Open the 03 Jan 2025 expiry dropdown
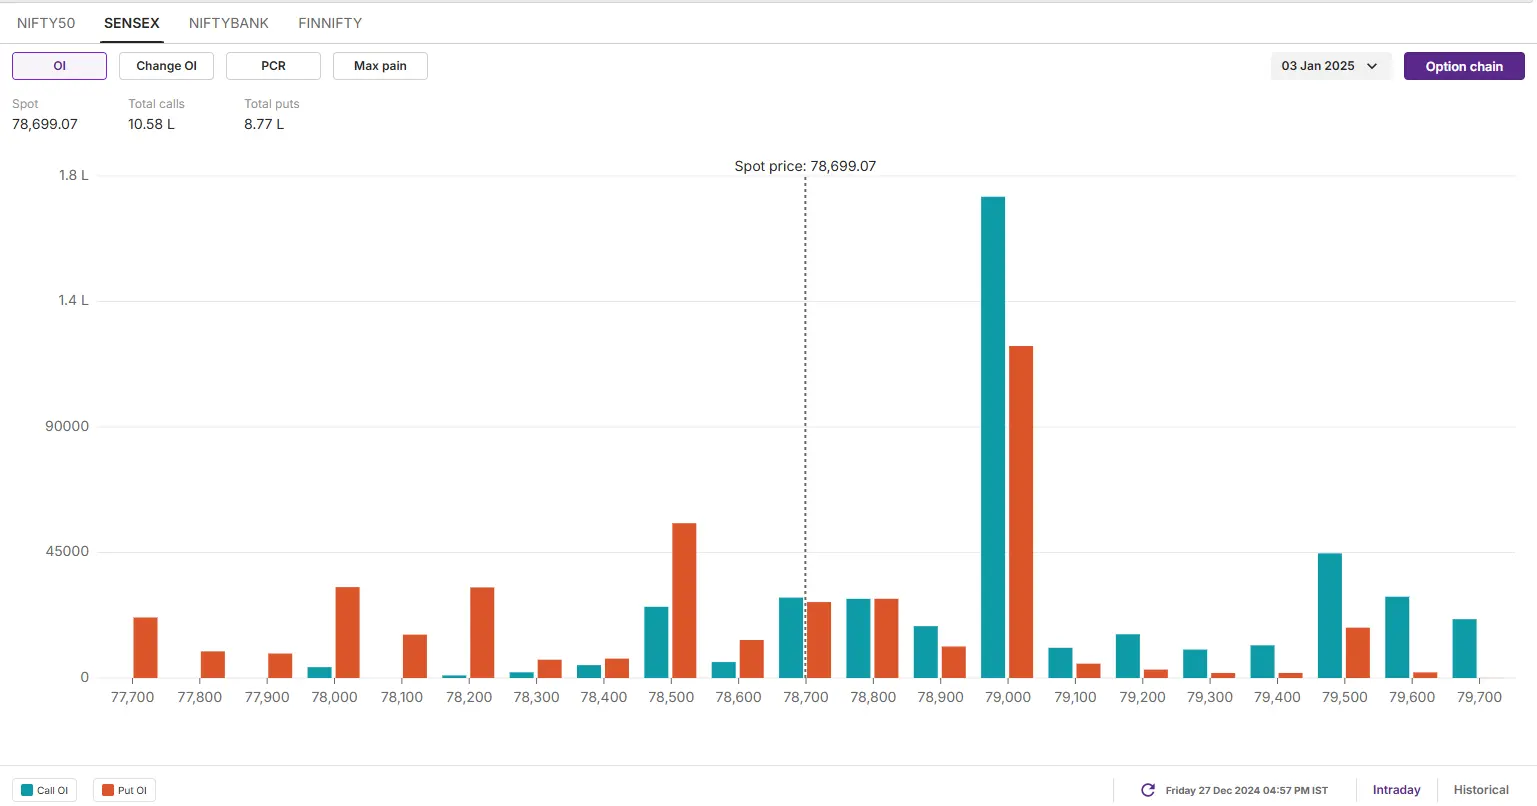Viewport: 1537px width, 806px height. click(1330, 66)
